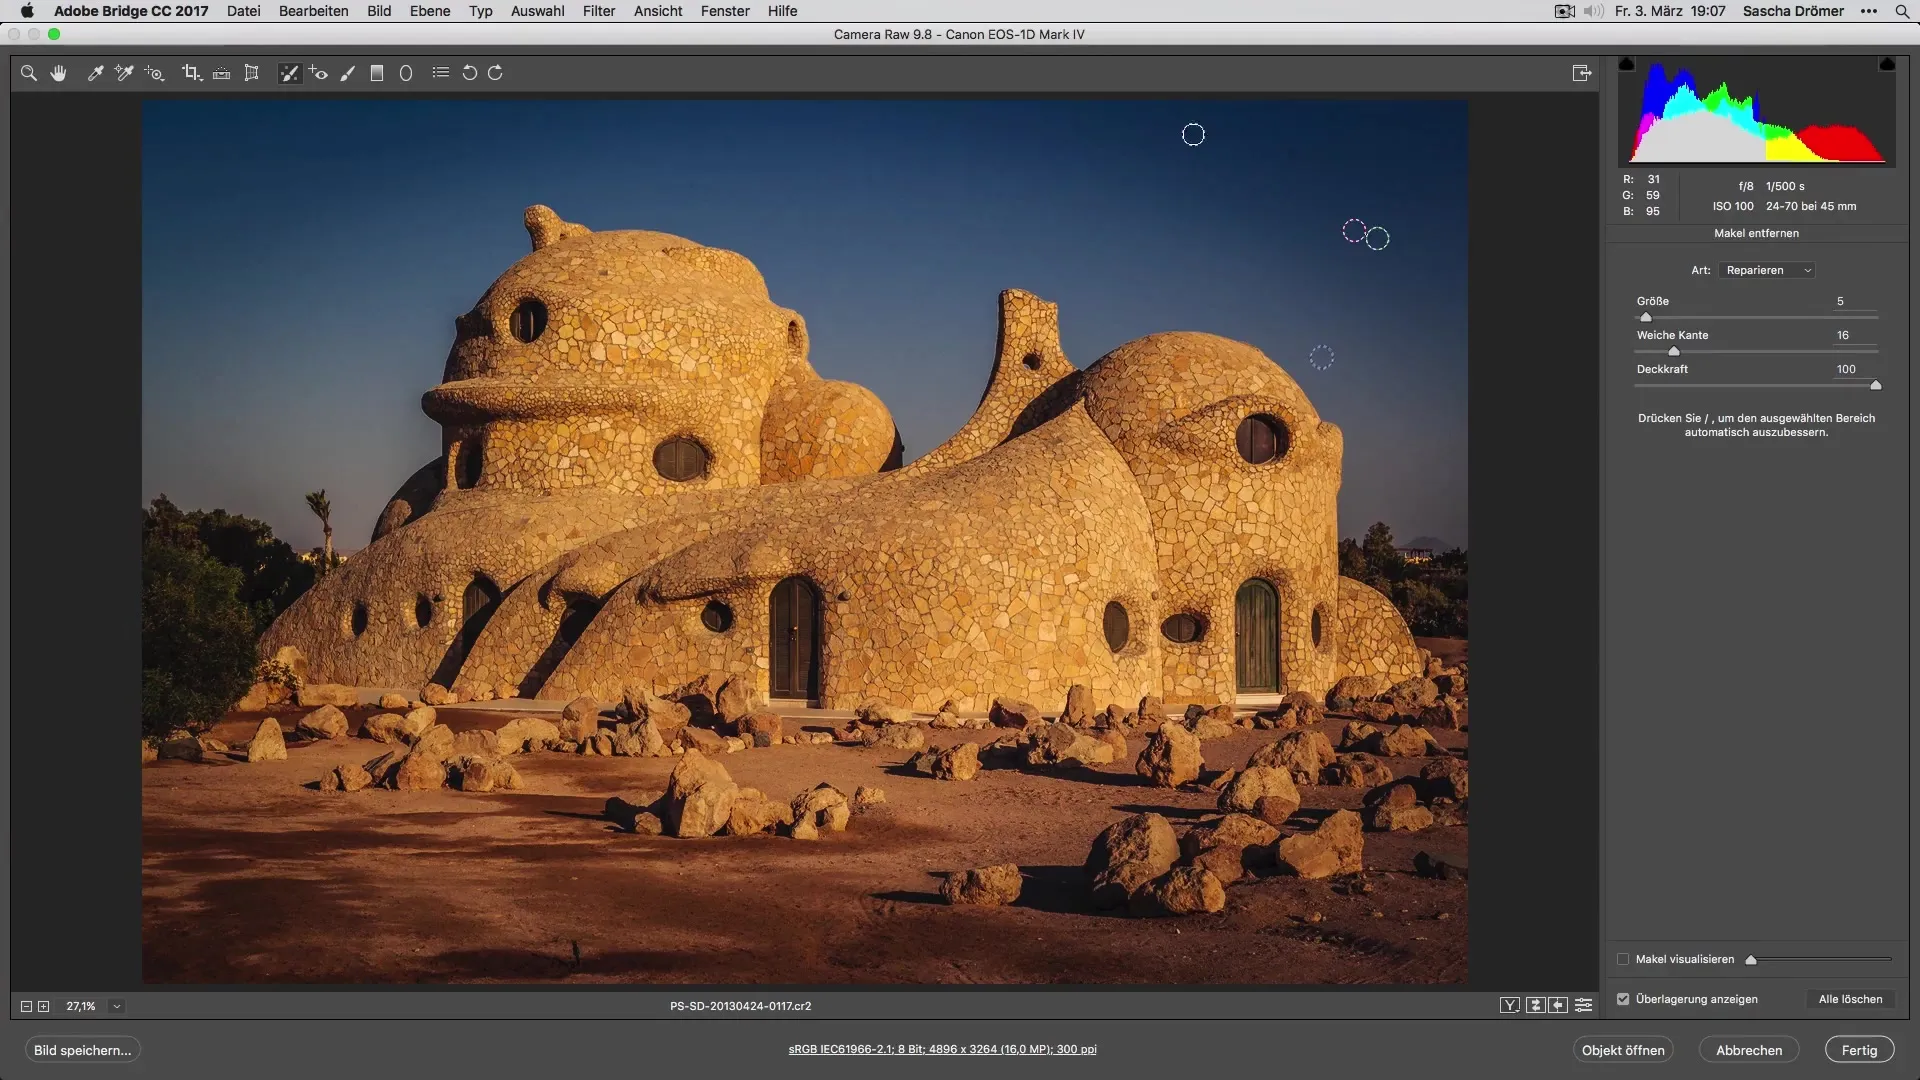Viewport: 1920px width, 1080px height.
Task: Select the Graduated Filter tool
Action: (x=377, y=73)
